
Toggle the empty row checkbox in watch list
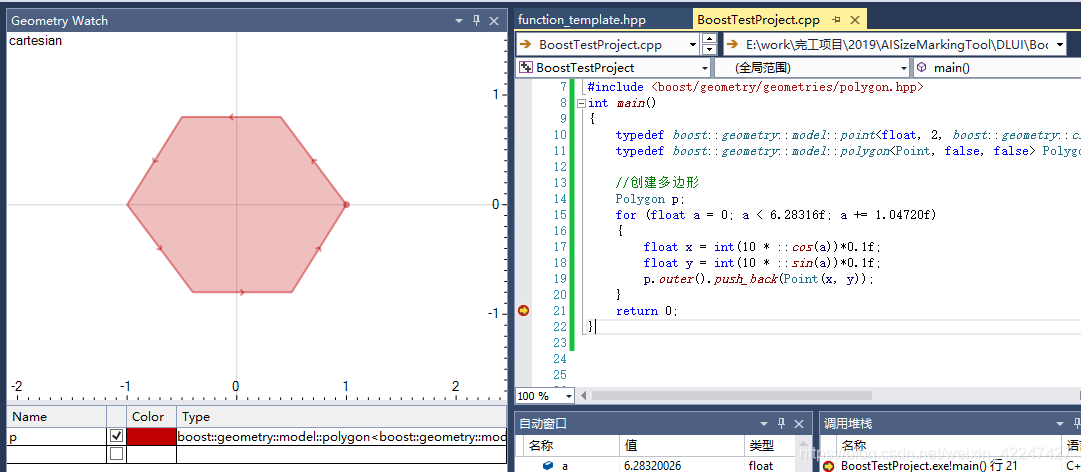point(117,453)
